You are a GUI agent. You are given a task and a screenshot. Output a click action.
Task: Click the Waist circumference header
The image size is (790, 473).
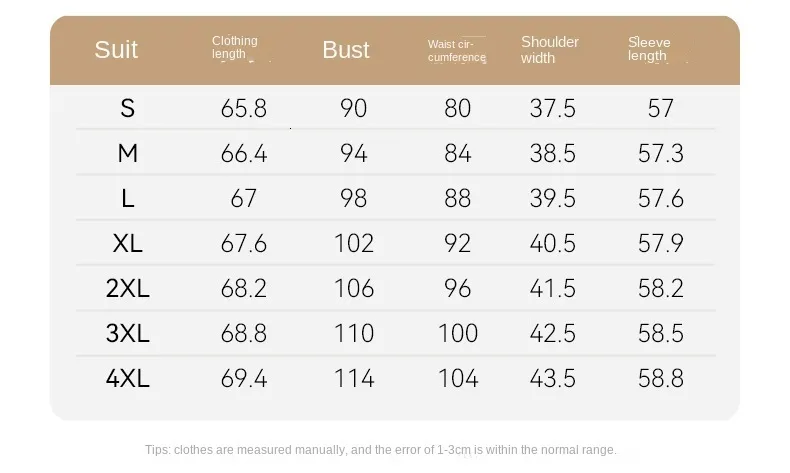click(x=457, y=50)
